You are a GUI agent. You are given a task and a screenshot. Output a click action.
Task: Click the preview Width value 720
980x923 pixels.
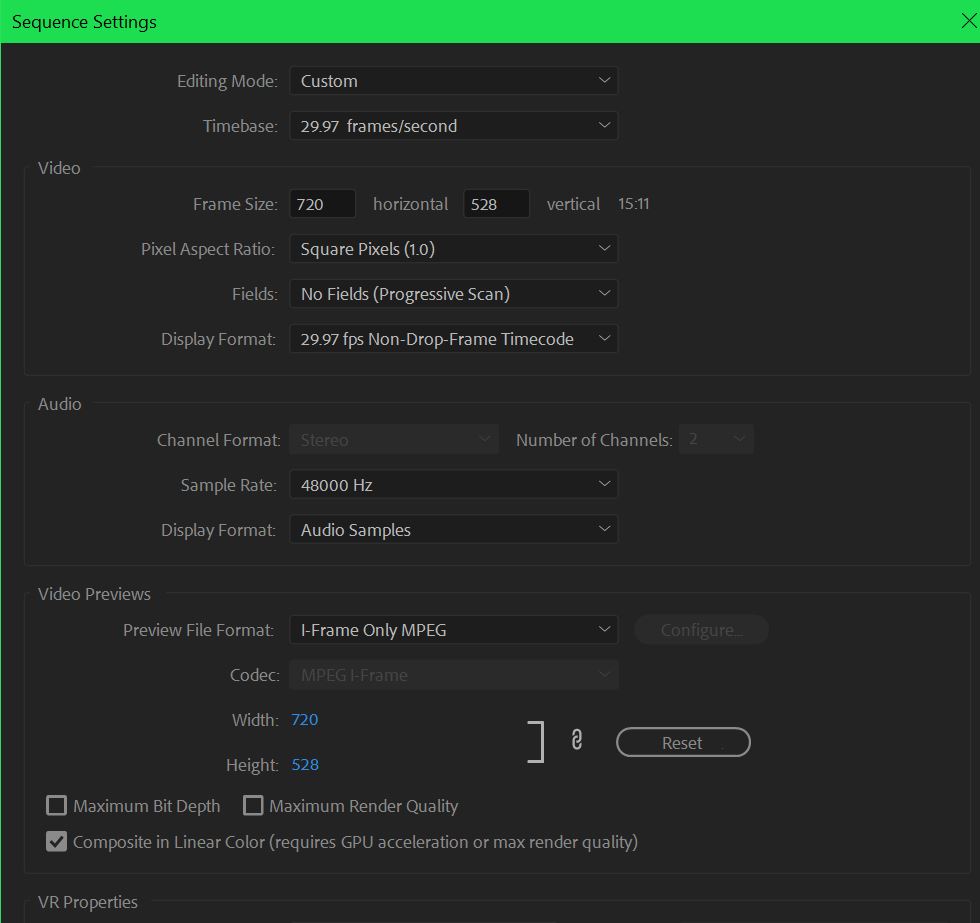point(304,720)
